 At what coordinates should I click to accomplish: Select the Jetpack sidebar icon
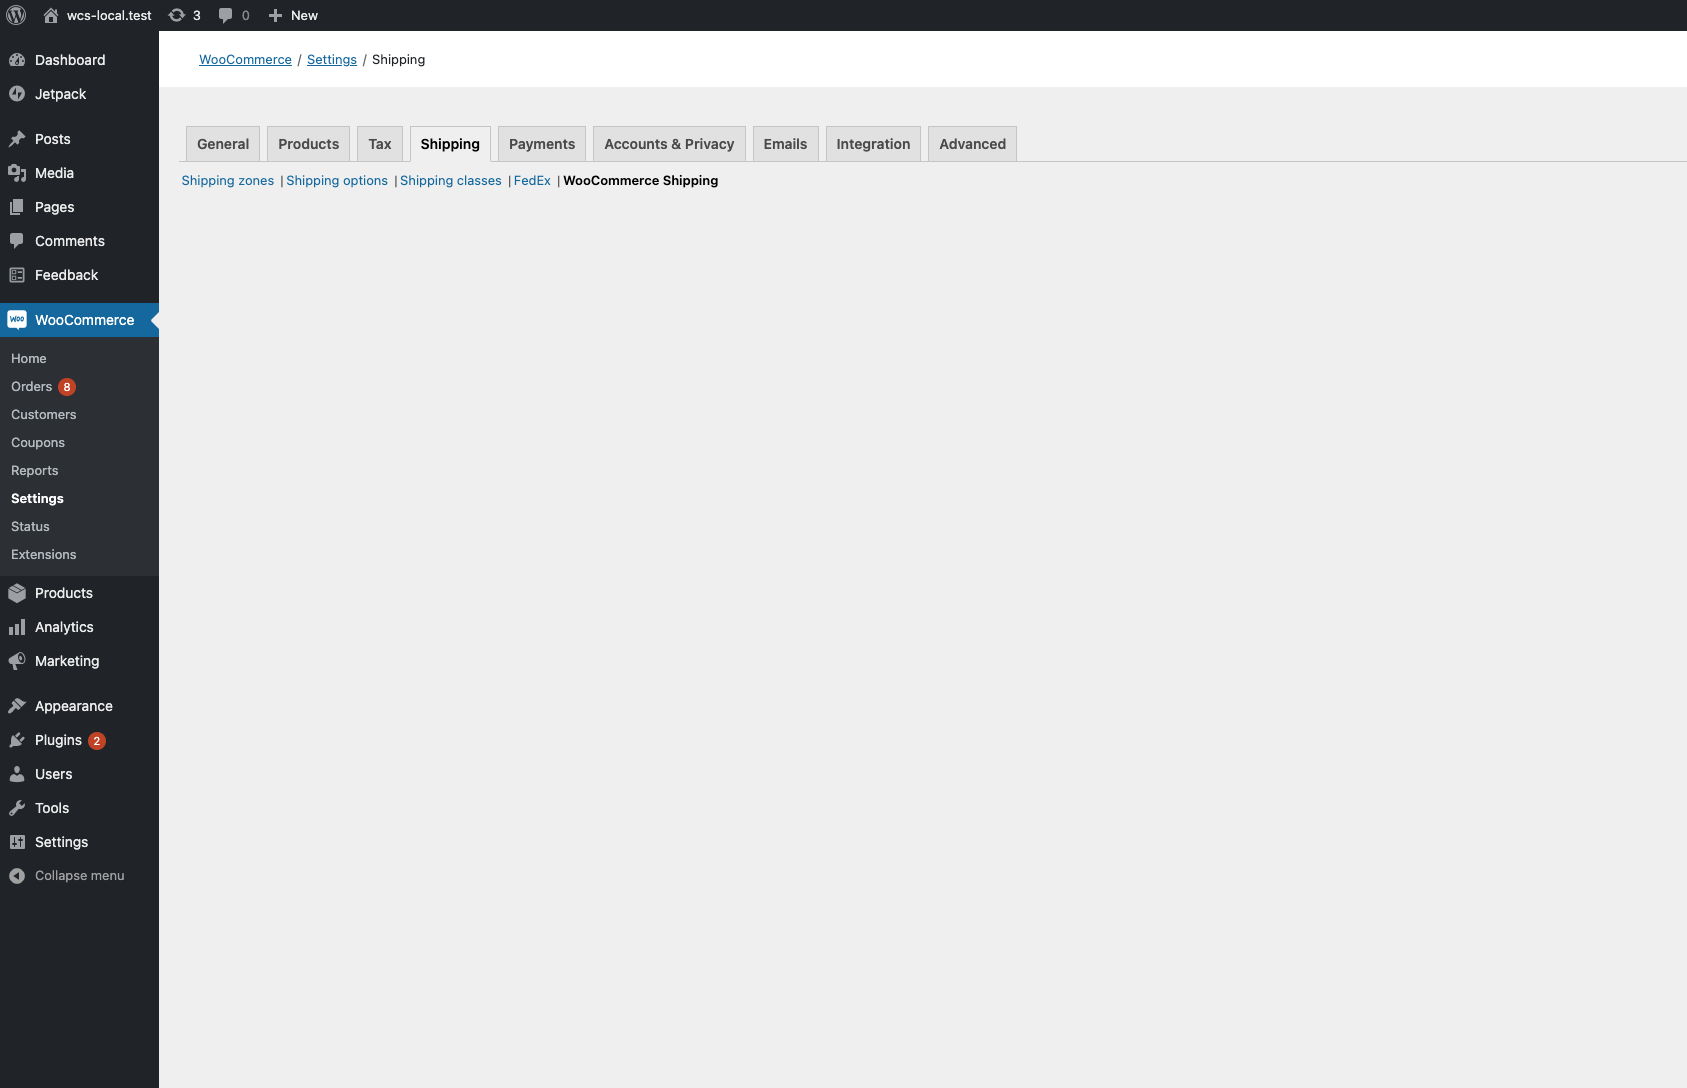19,93
